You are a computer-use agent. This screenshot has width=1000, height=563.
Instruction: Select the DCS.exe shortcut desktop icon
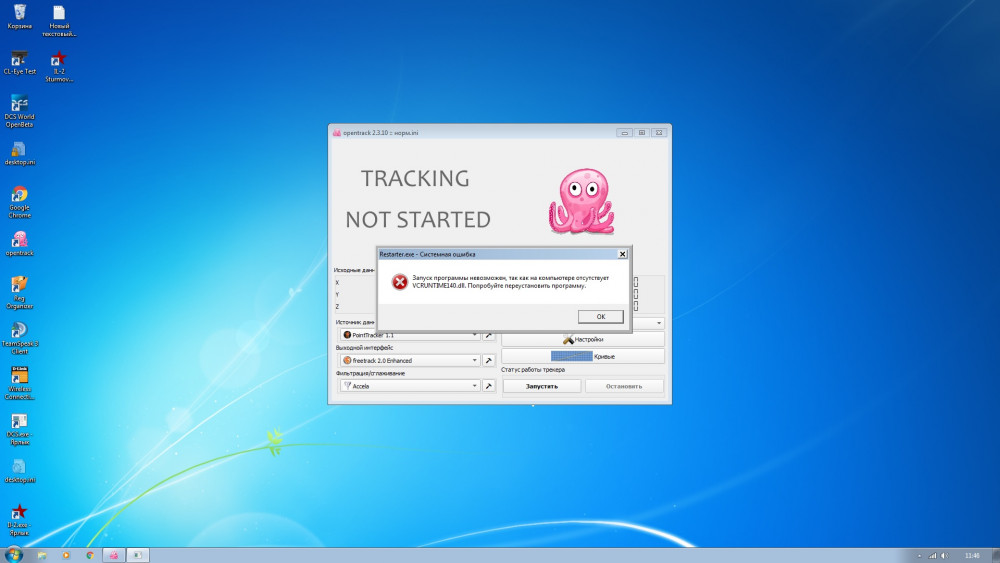tap(20, 429)
